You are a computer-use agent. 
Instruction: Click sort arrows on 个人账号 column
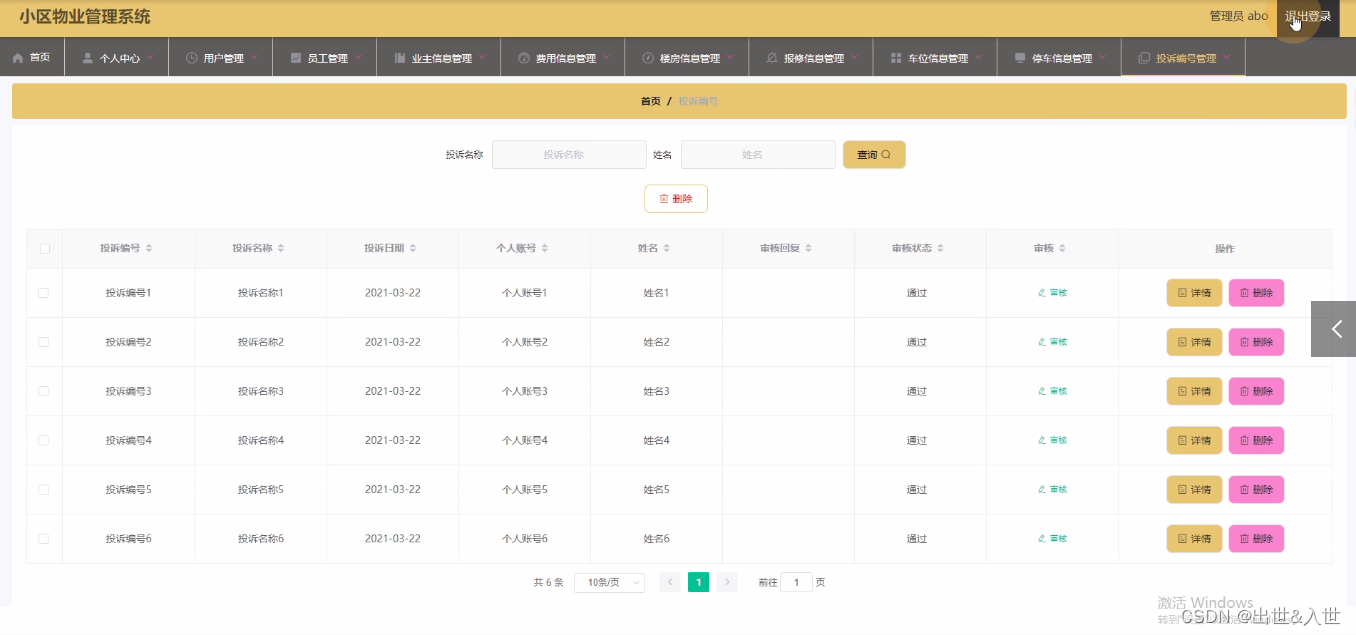545,248
